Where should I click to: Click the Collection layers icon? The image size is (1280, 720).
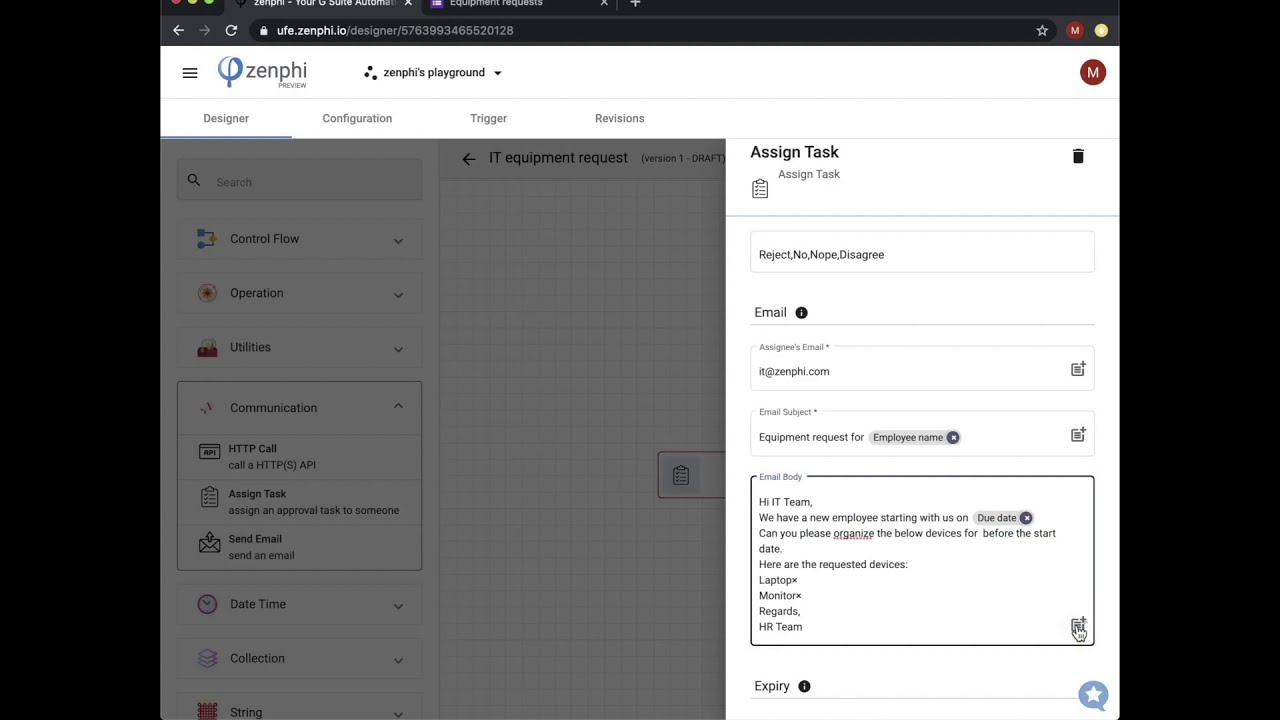[x=207, y=658]
